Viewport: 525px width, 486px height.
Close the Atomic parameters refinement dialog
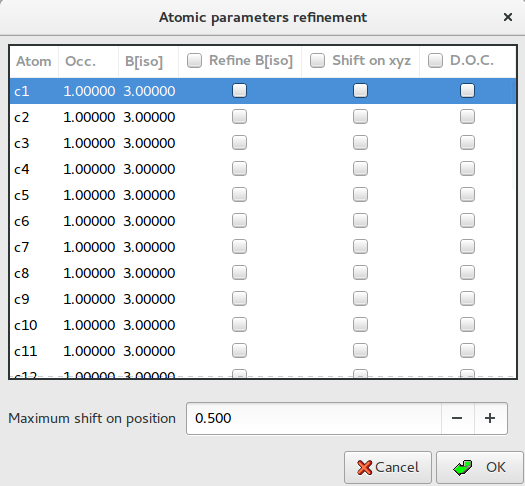click(x=508, y=17)
